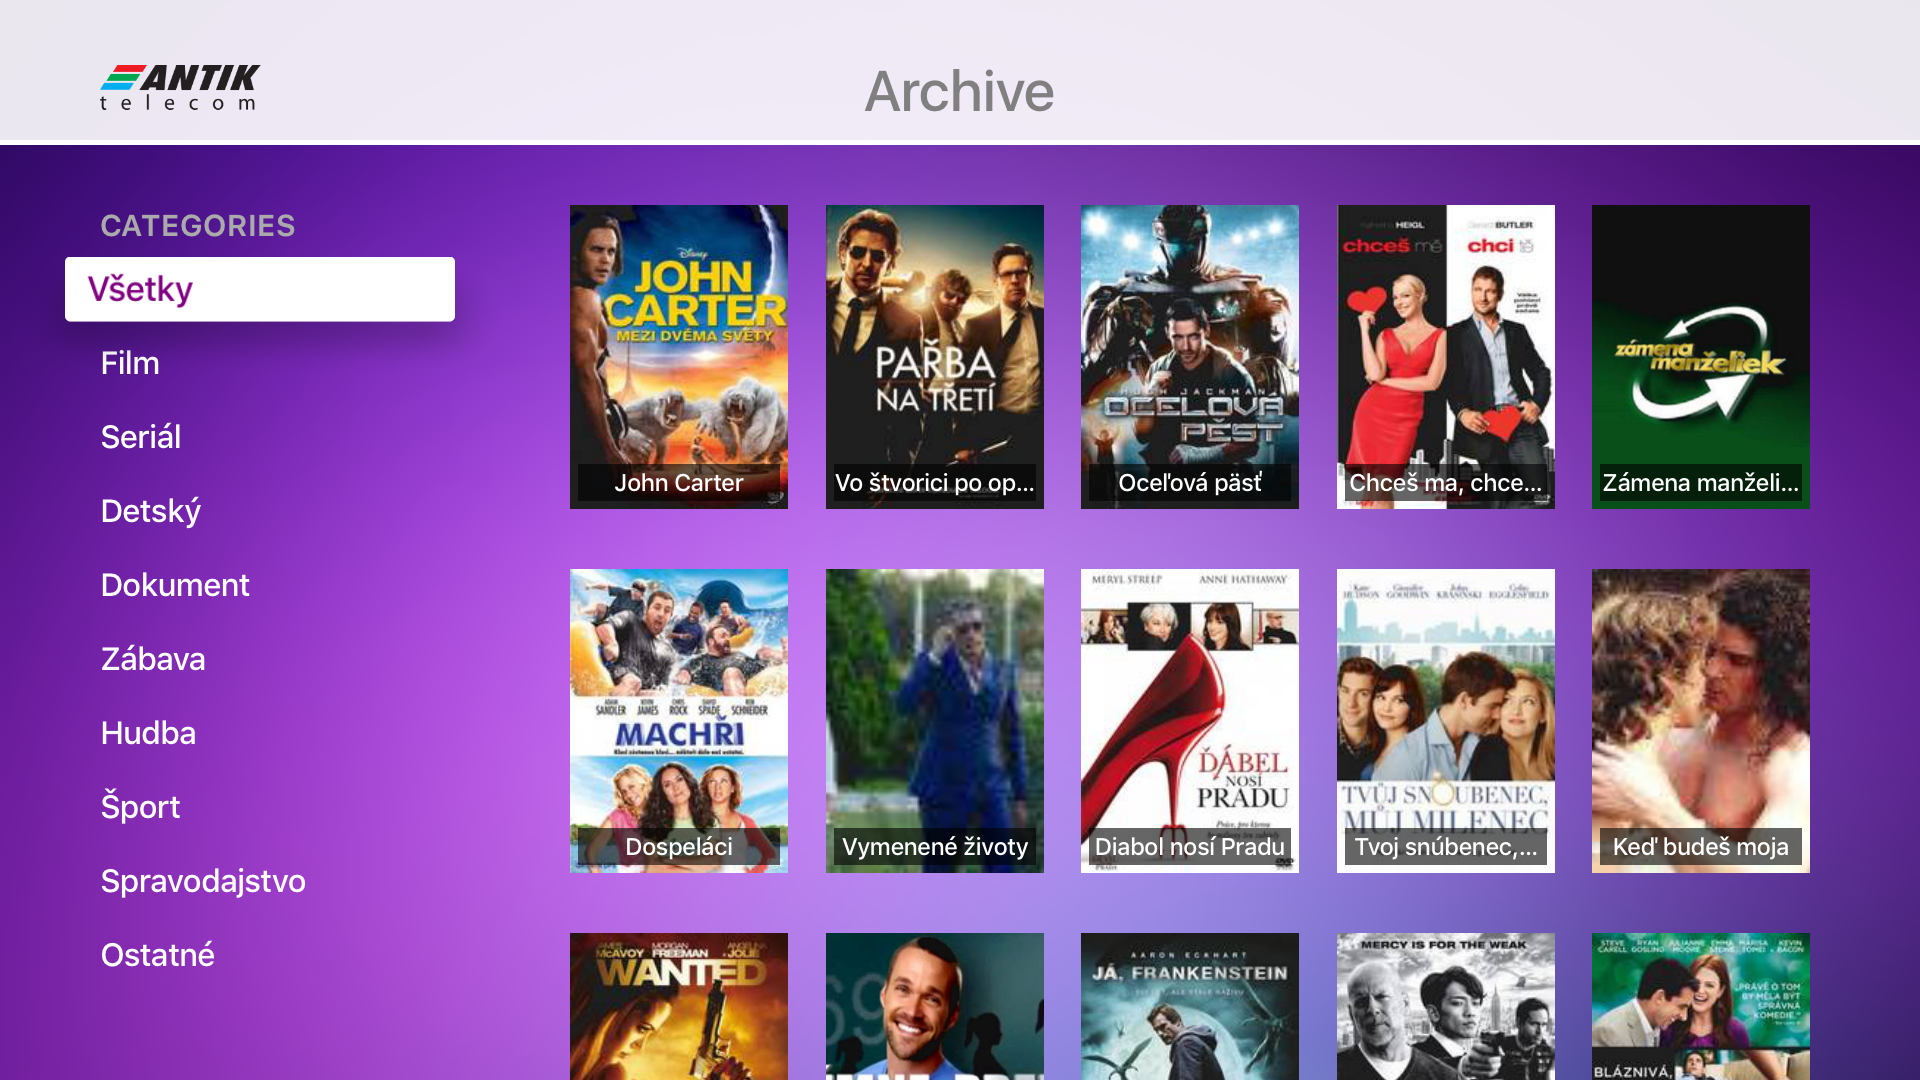Viewport: 1920px width, 1080px height.
Task: Select the Zámena manželi... show
Action: 1701,357
